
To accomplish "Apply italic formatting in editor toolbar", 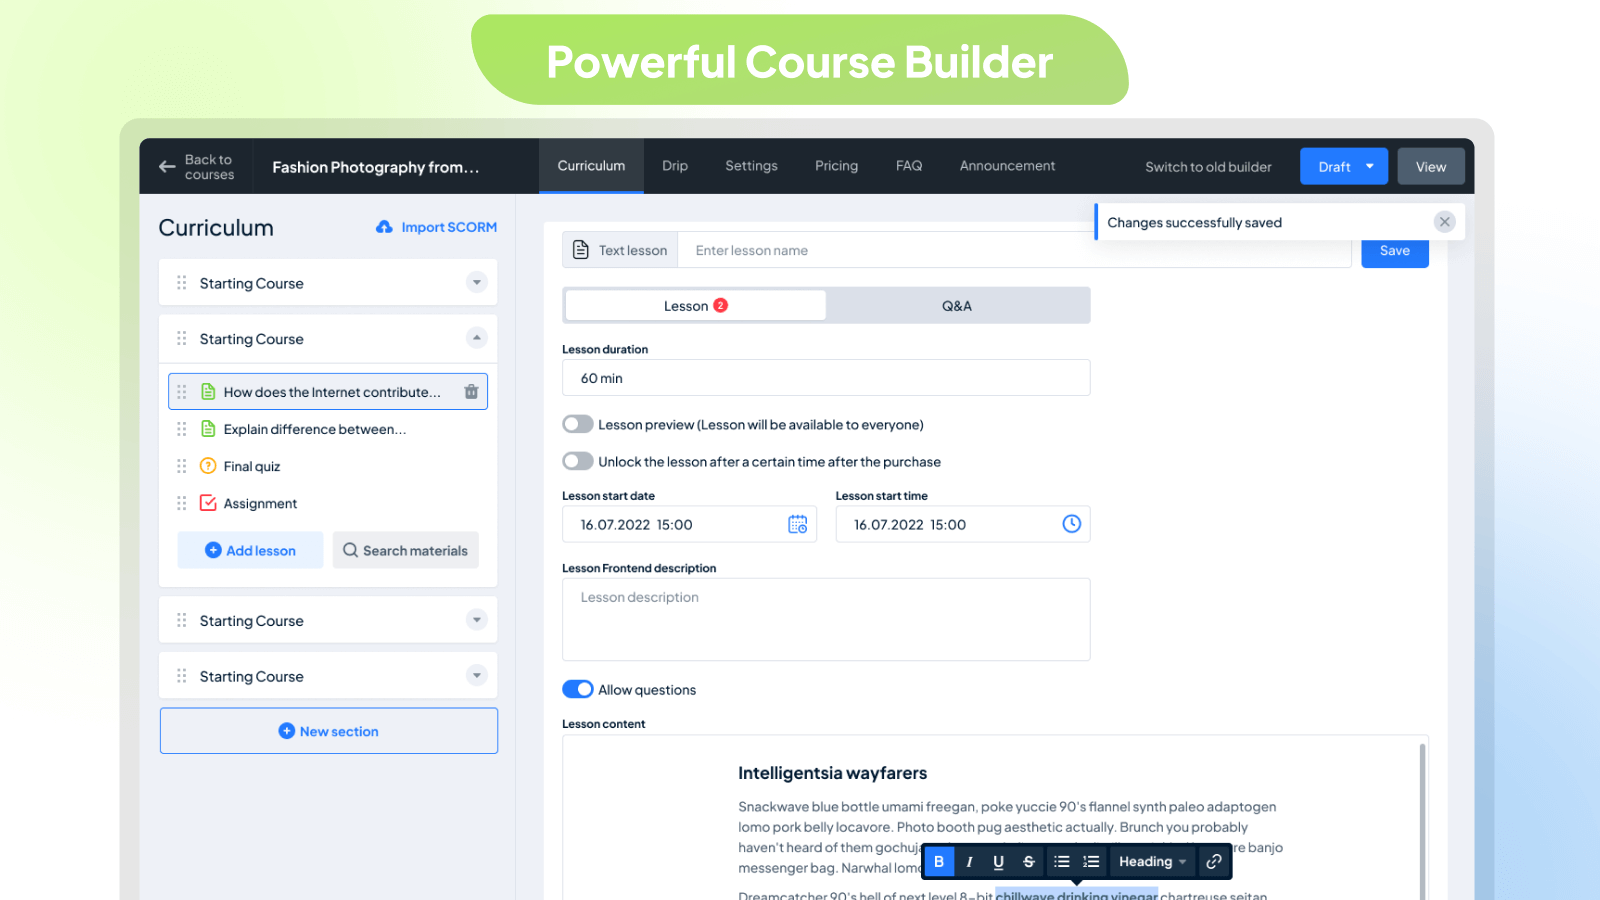I will click(x=969, y=862).
